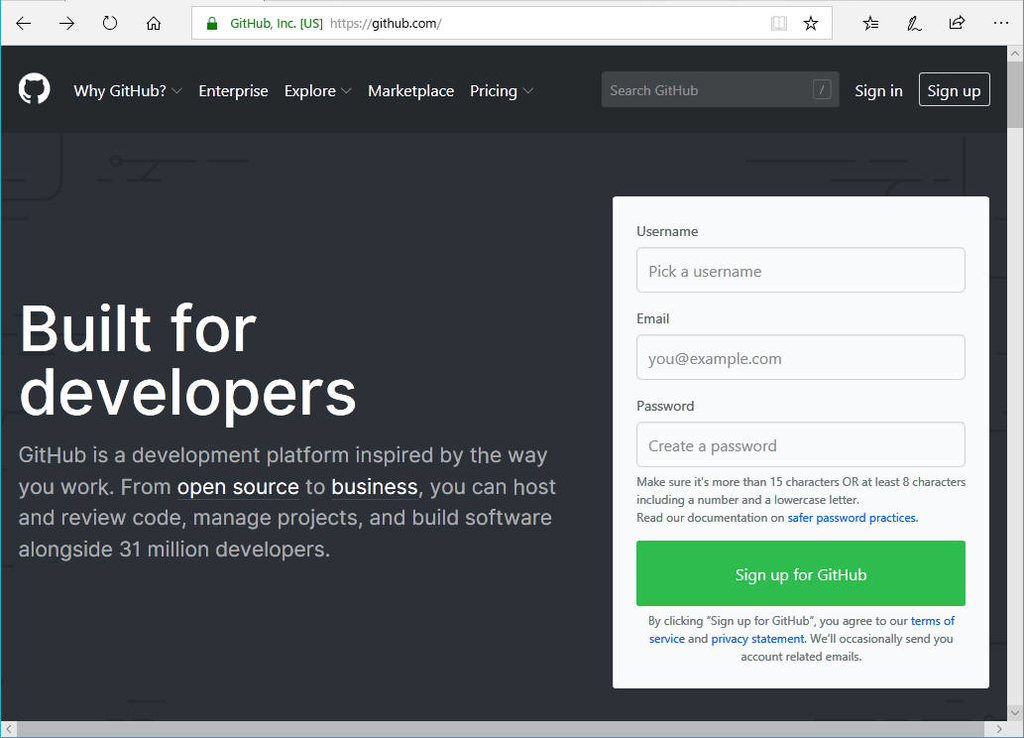The height and width of the screenshot is (738, 1024).
Task: Go forward with the browser forward arrow
Action: 67,24
